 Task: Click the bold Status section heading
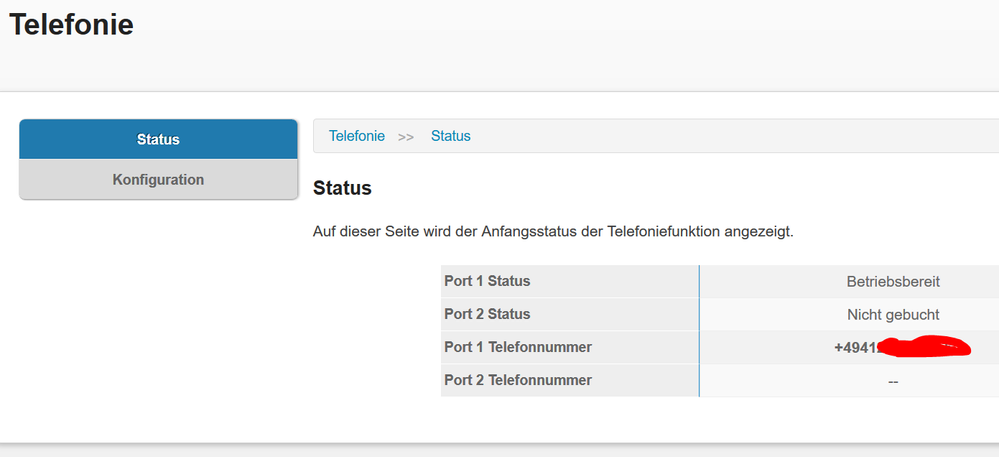point(342,188)
